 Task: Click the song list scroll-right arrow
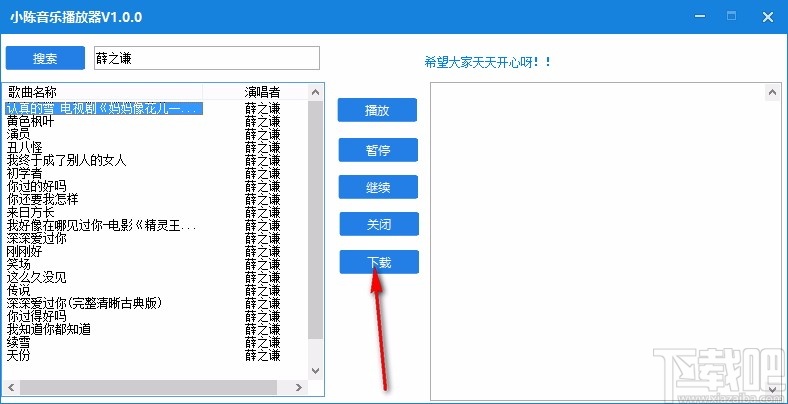point(299,387)
